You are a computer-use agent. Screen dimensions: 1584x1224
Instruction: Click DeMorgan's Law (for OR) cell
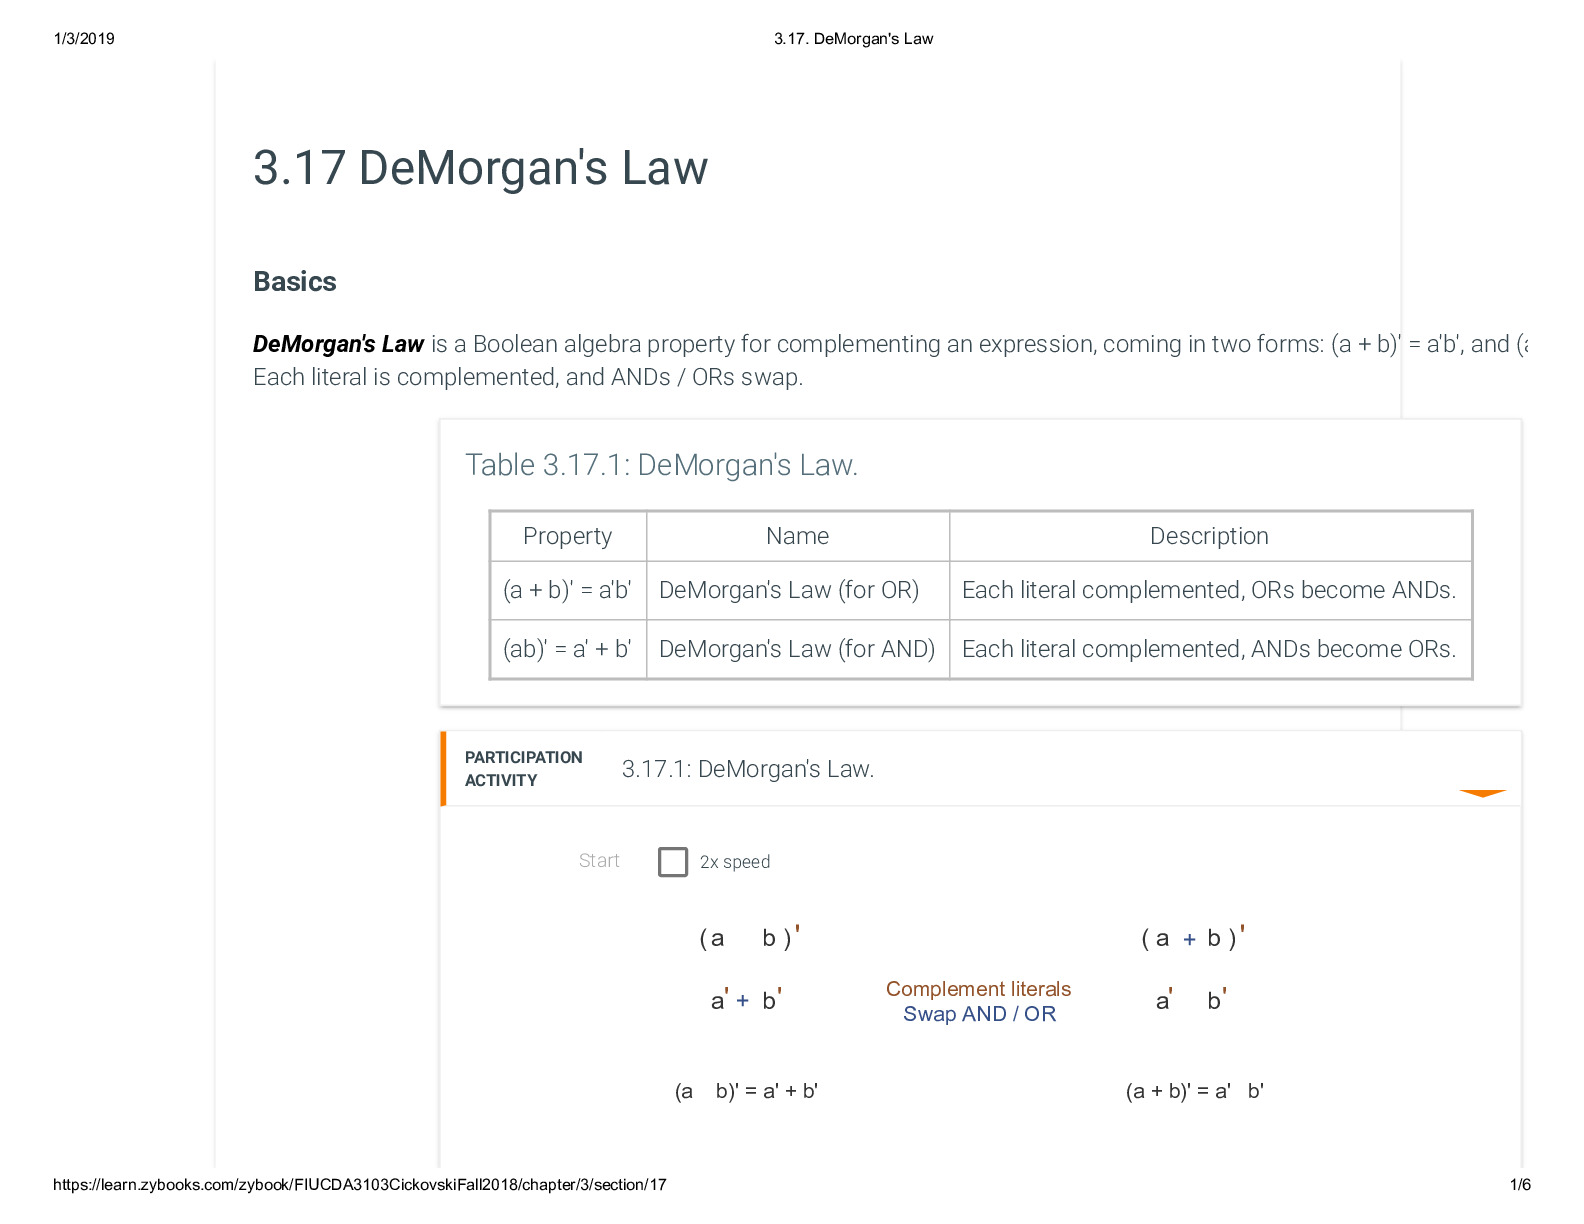point(797,590)
